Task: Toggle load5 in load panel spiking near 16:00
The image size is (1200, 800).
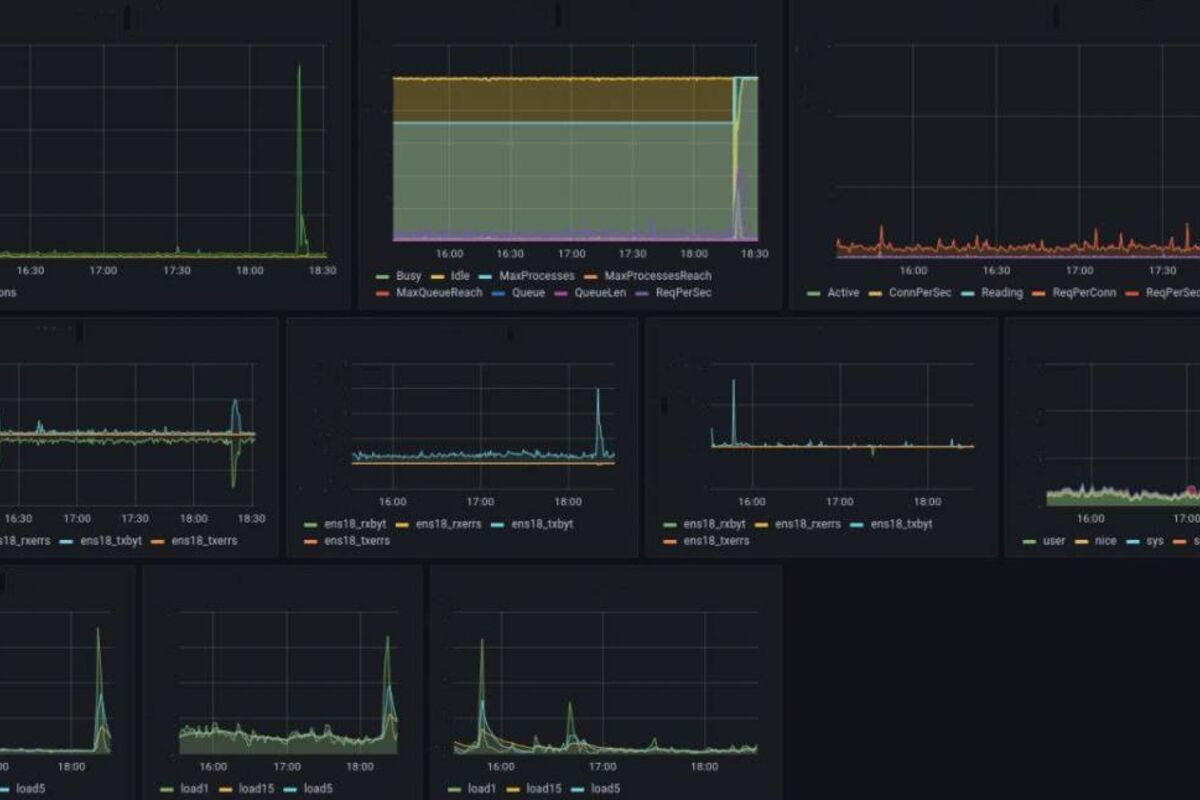Action: 605,789
